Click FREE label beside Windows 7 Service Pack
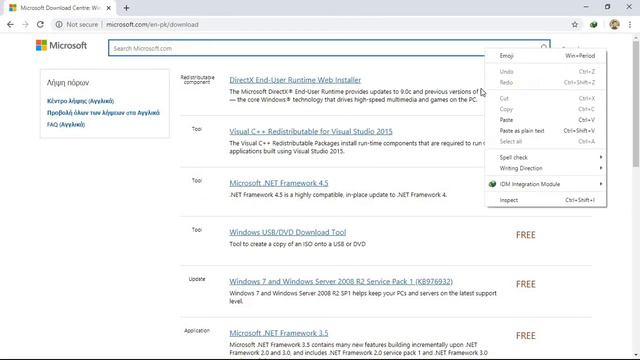The image size is (640, 360). point(526,284)
